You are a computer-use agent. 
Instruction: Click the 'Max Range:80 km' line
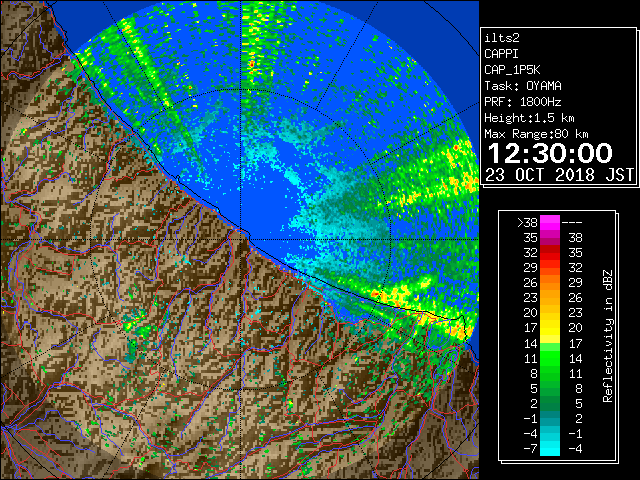[536, 134]
